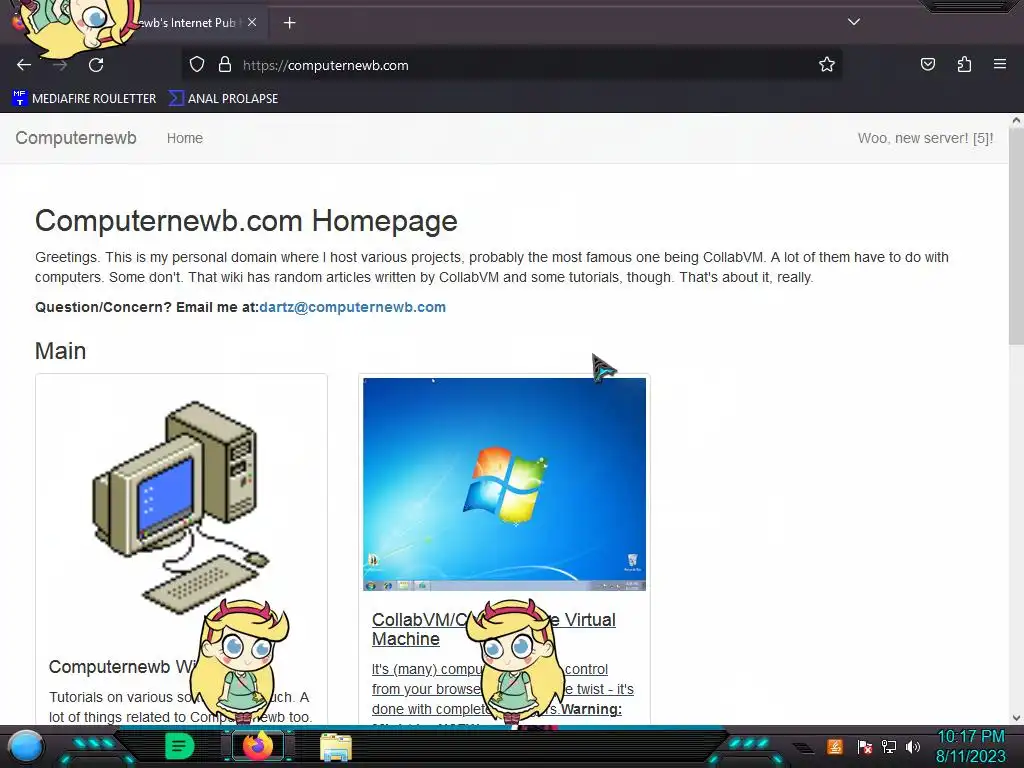The width and height of the screenshot is (1024, 768).
Task: Click the Woo, new server! [5]! text
Action: tap(925, 138)
